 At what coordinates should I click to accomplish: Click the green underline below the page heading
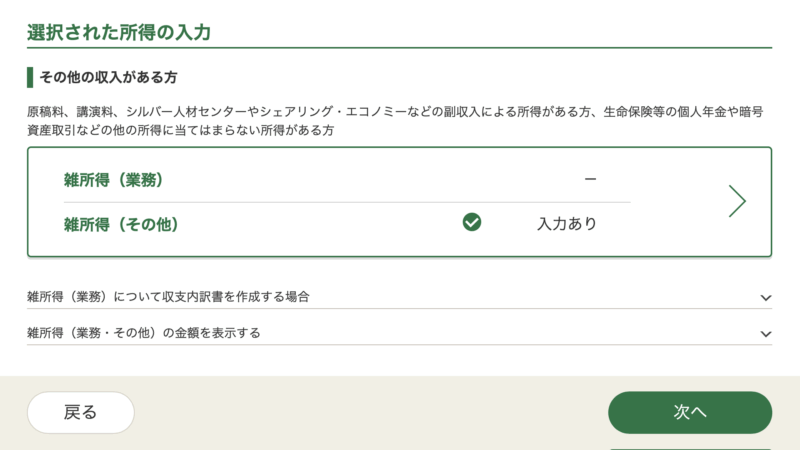399,47
